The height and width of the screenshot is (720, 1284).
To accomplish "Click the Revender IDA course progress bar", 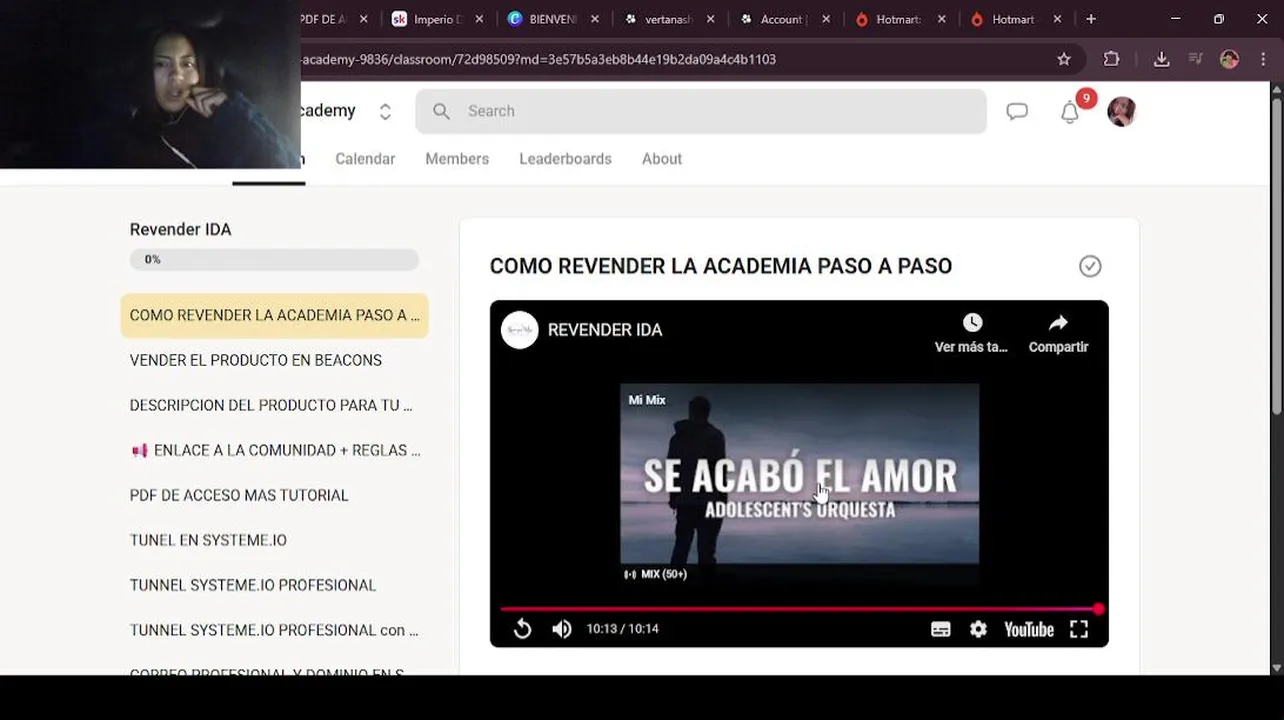I will (274, 259).
